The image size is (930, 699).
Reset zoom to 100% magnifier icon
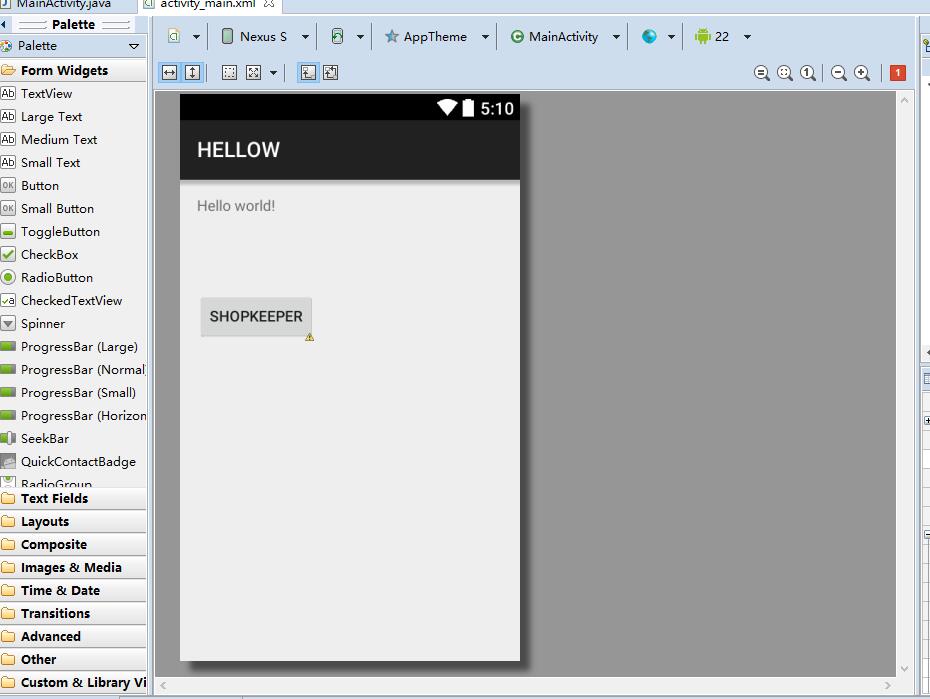click(x=807, y=73)
